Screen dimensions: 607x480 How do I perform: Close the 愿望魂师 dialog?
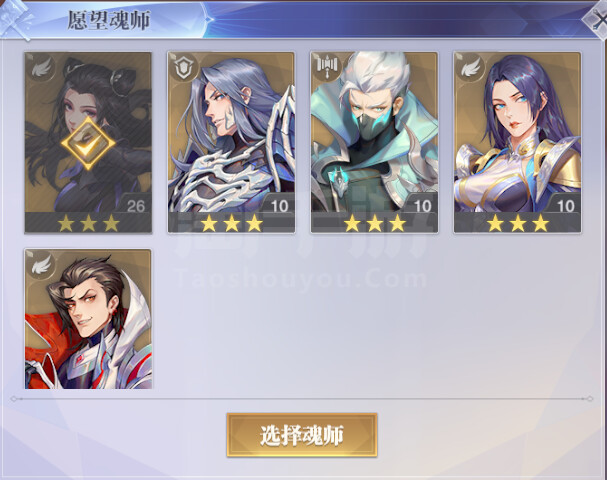(x=598, y=19)
